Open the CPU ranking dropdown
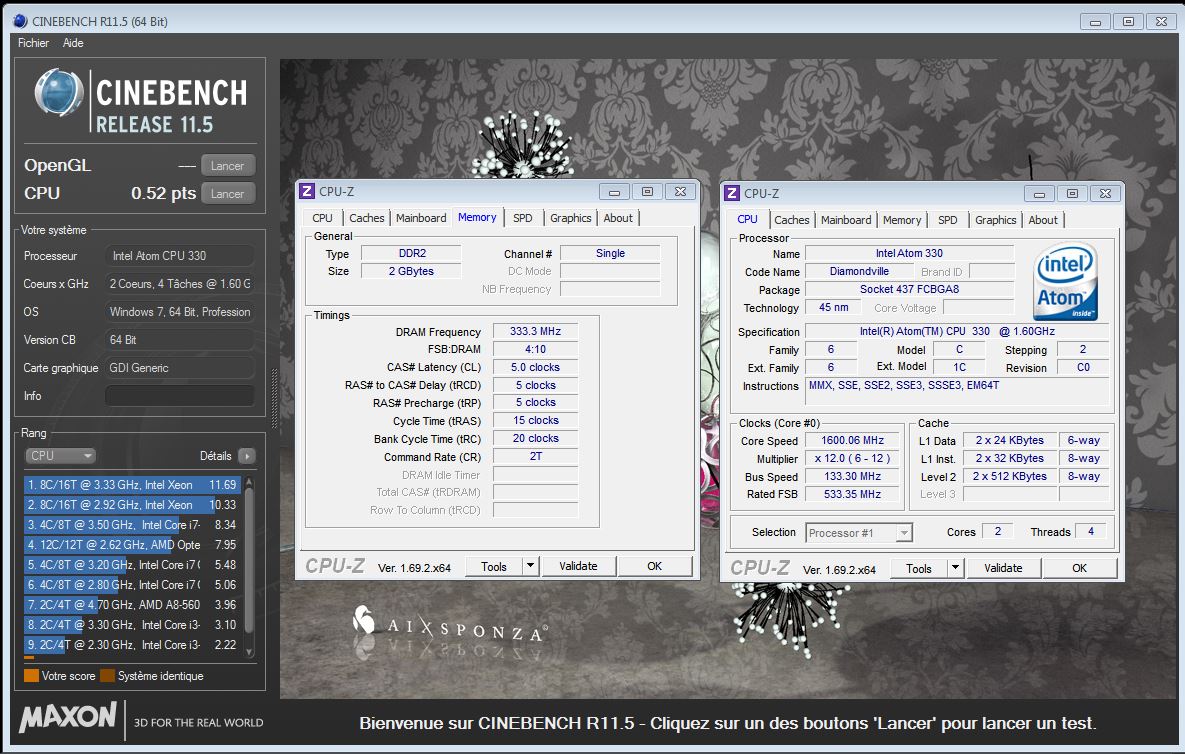This screenshot has height=754, width=1185. [x=60, y=456]
